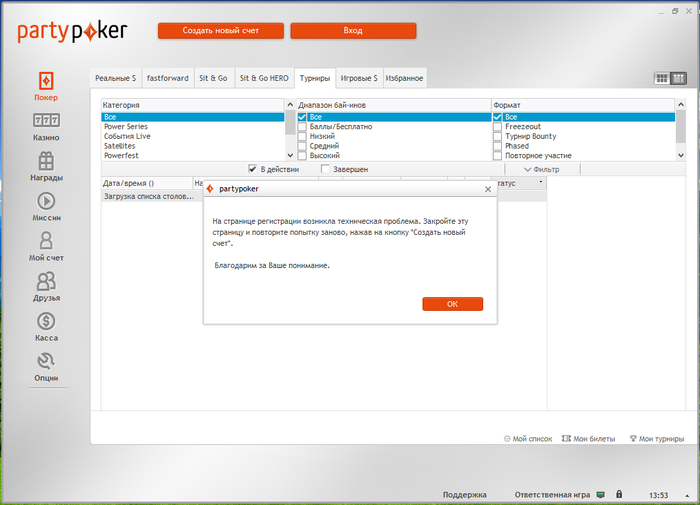Toggle the Все buy-in range checkbox

pos(302,117)
